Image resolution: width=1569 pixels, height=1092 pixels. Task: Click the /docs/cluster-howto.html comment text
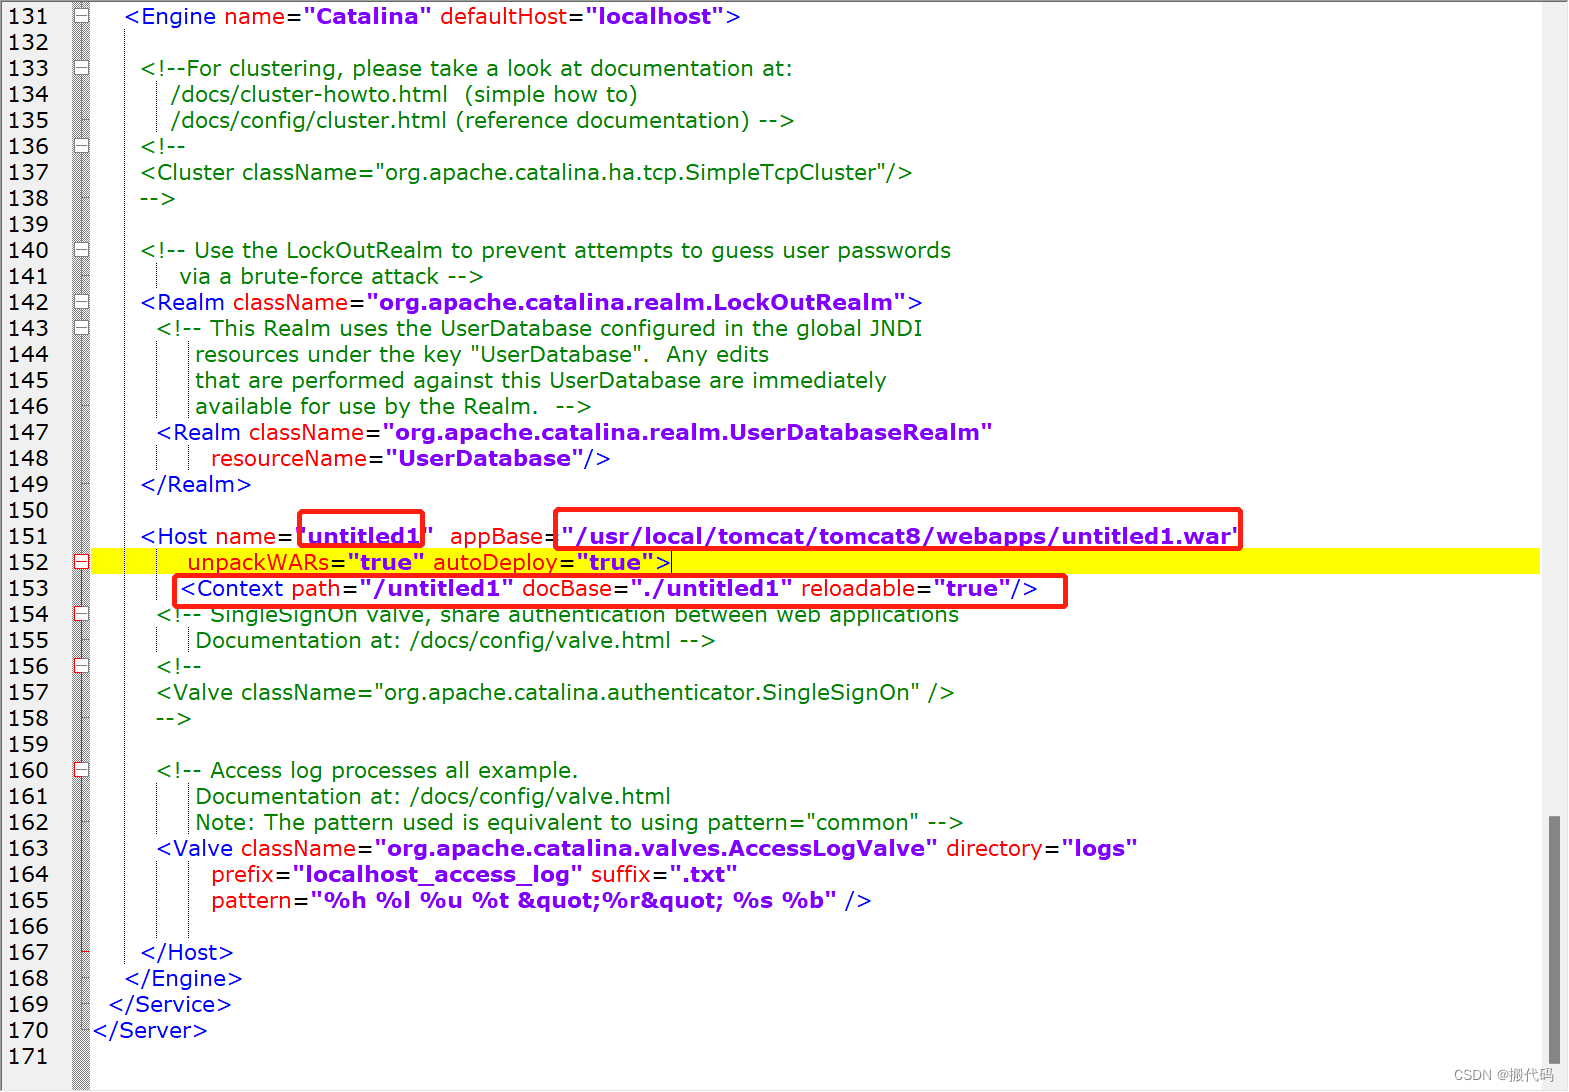309,94
